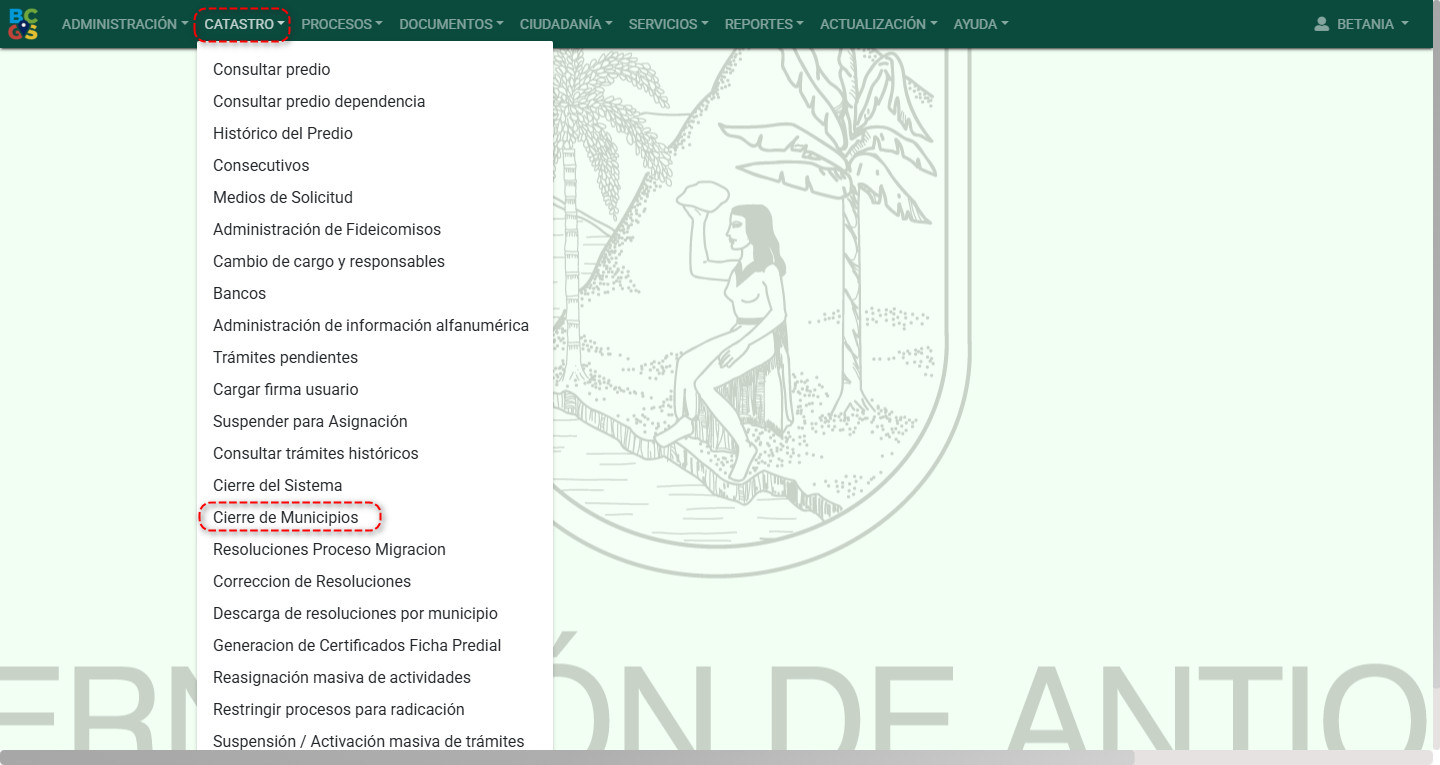Choose Descarga de resoluciones por municipio
Viewport: 1440px width, 765px height.
(x=375, y=613)
